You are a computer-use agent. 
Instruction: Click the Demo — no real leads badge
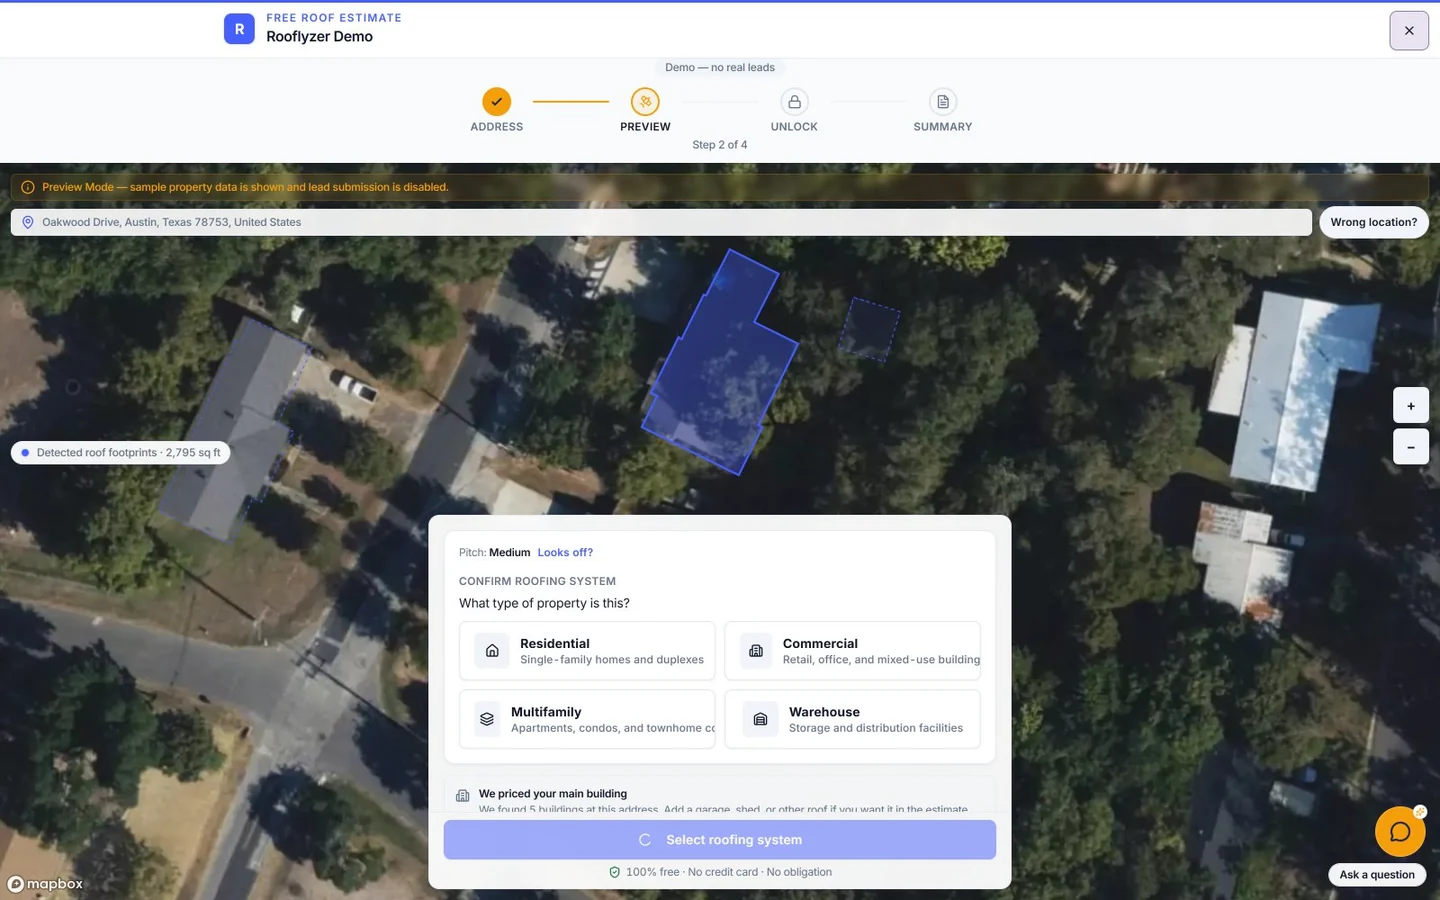click(720, 67)
